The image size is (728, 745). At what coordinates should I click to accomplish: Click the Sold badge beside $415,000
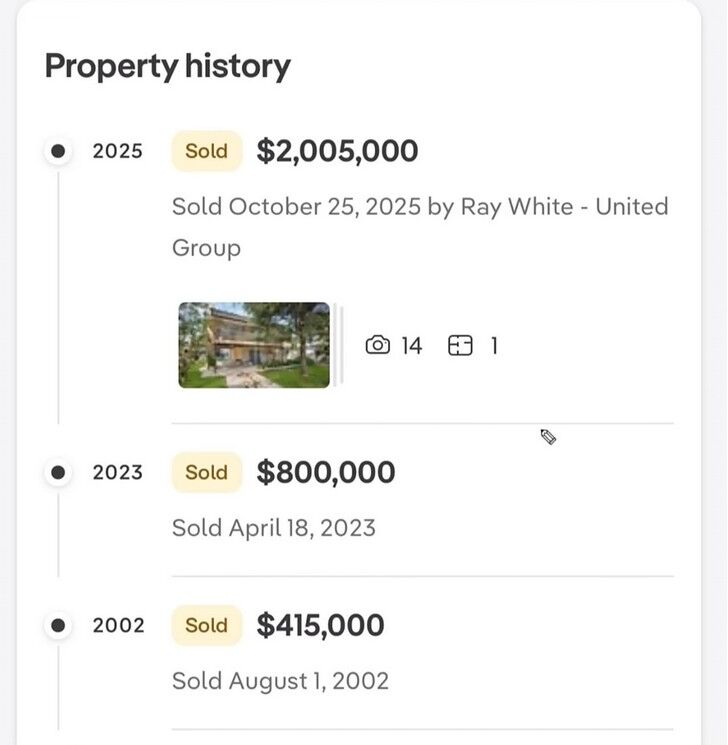(x=207, y=625)
